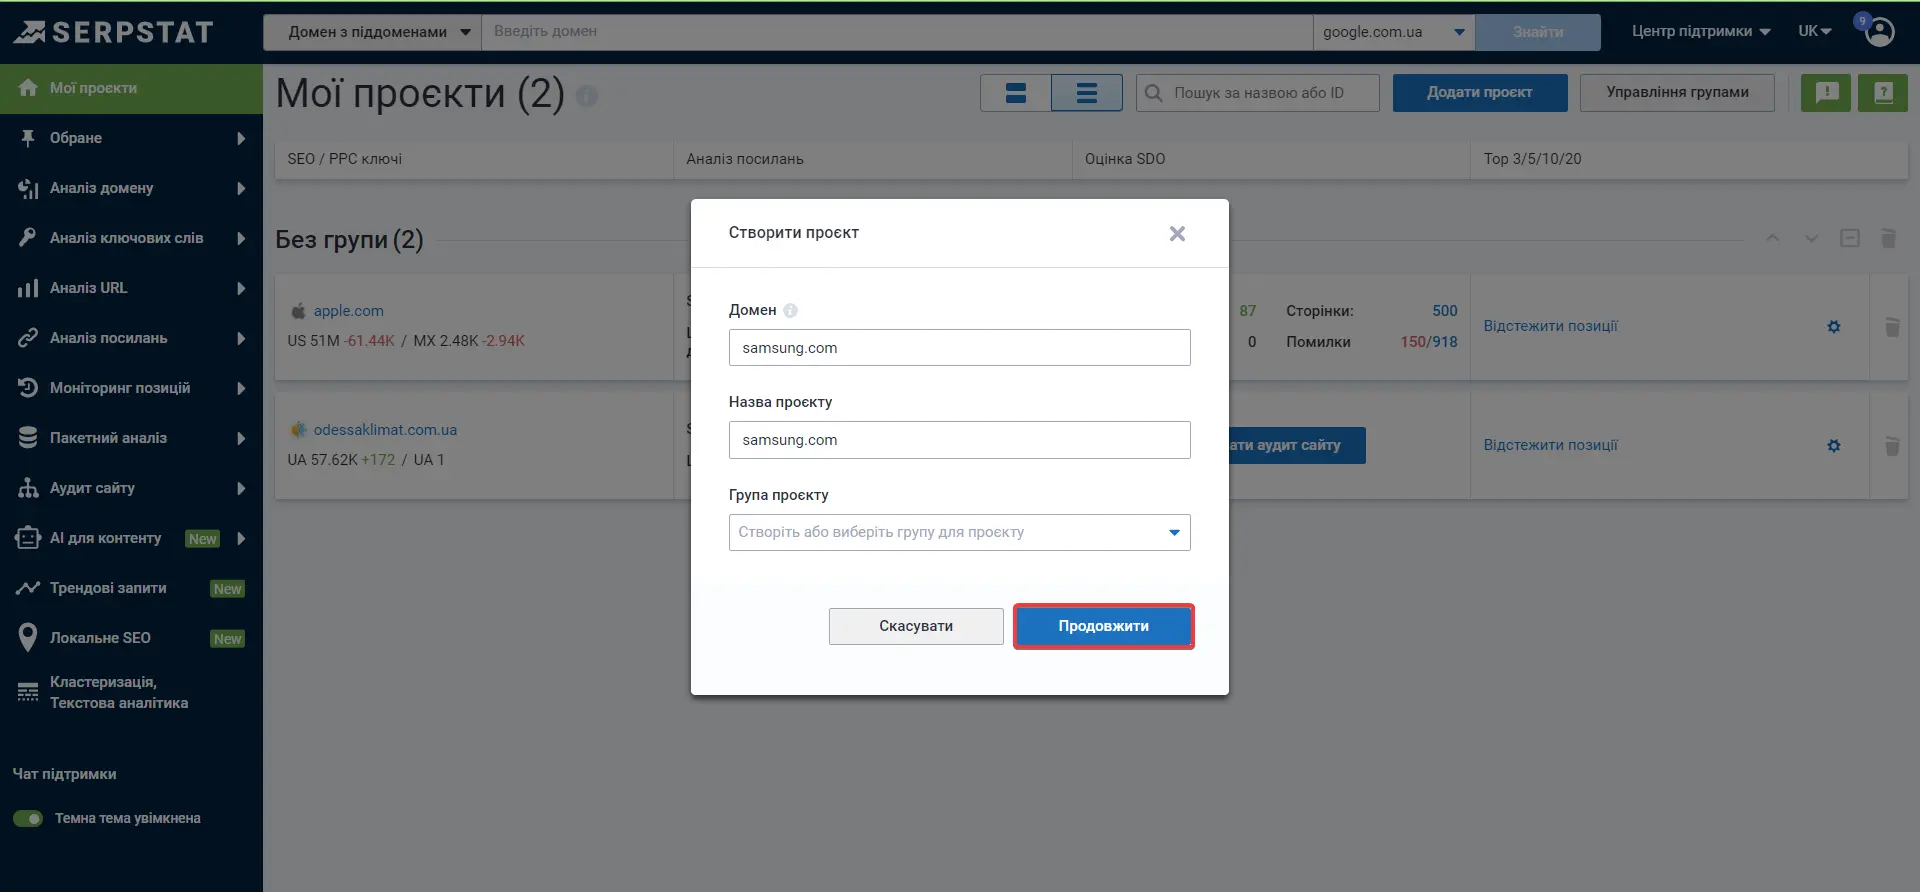Click the info icon next to Домен label

(x=791, y=311)
